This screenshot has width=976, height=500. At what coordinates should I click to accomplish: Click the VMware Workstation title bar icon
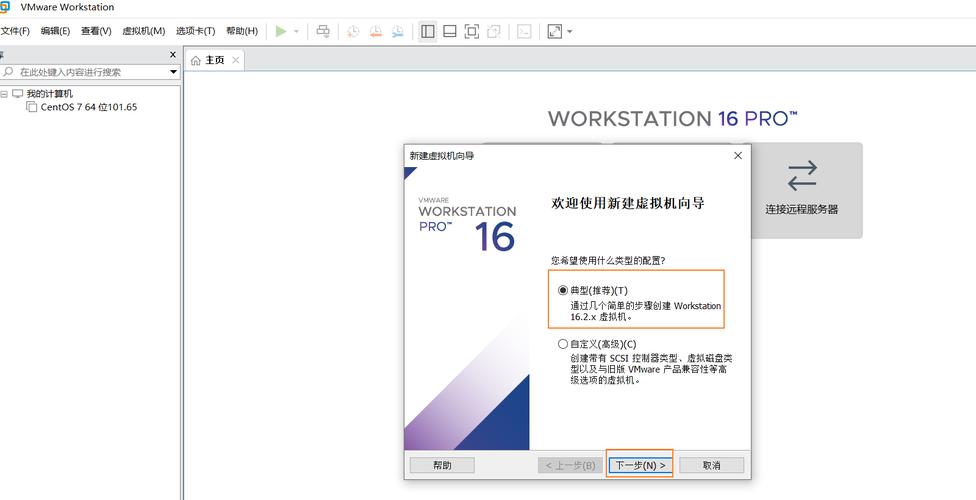5,7
